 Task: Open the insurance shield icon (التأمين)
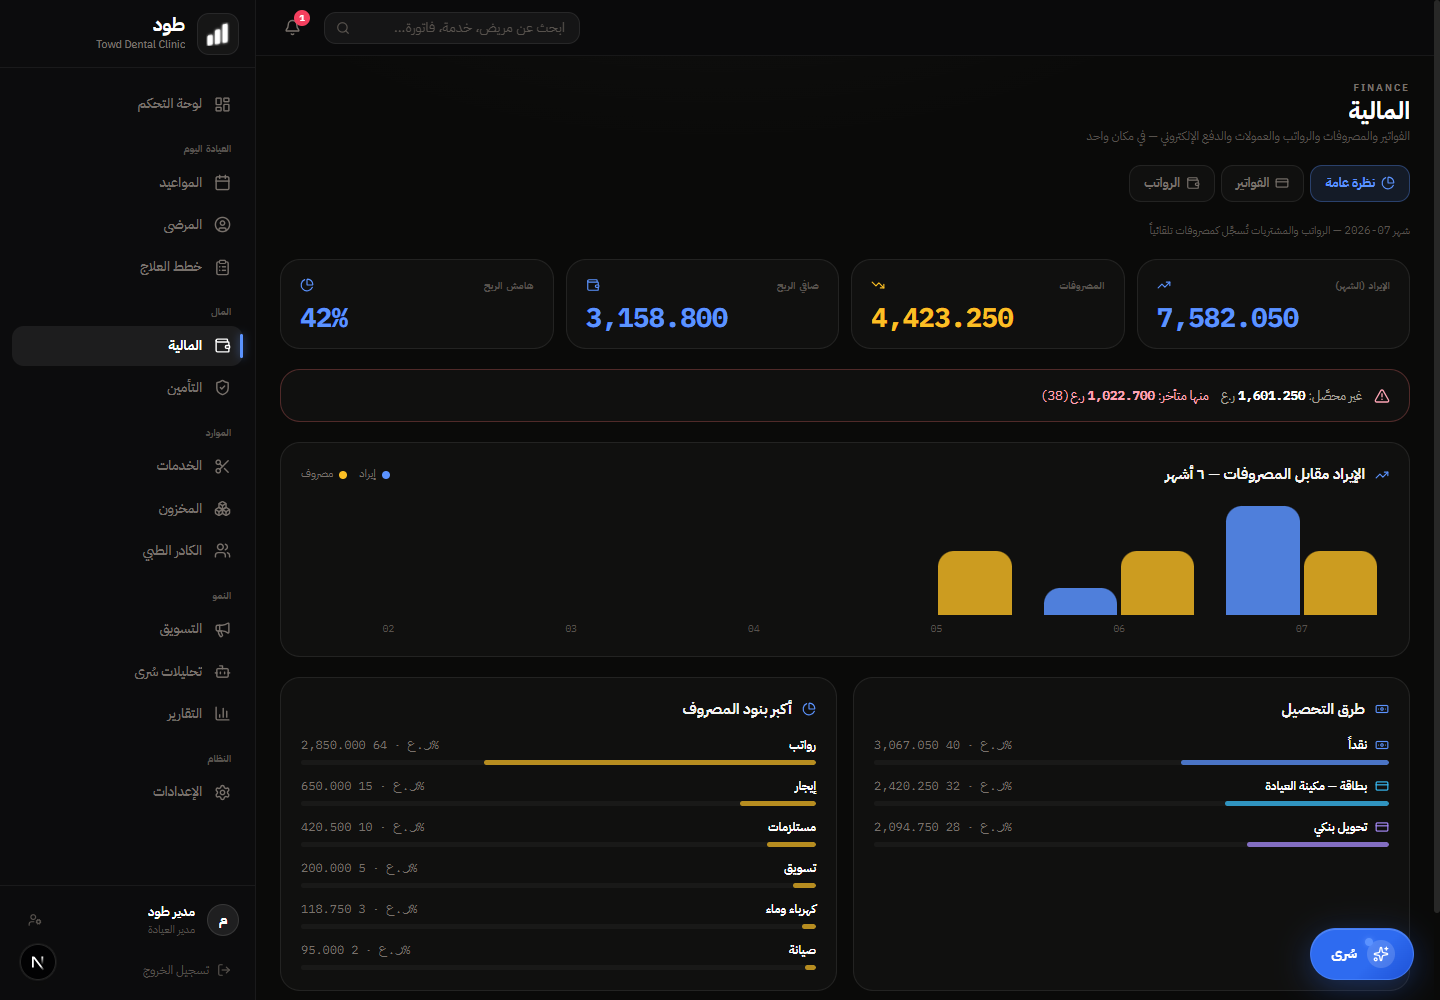click(223, 388)
